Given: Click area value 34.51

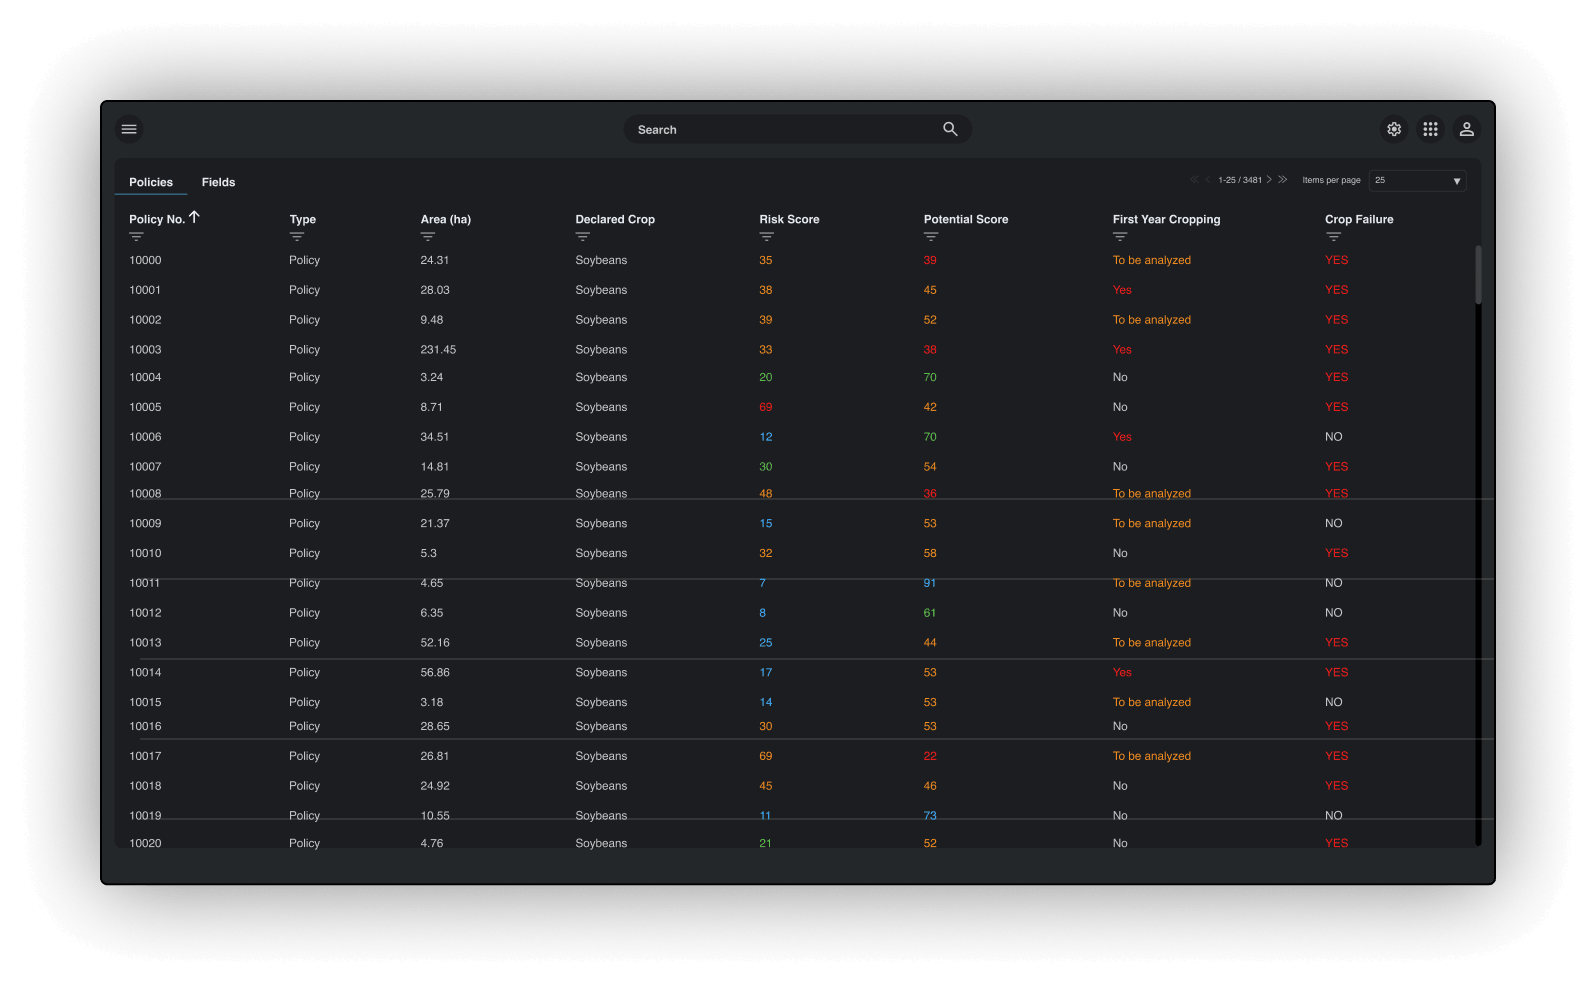Looking at the screenshot, I should click(435, 437).
